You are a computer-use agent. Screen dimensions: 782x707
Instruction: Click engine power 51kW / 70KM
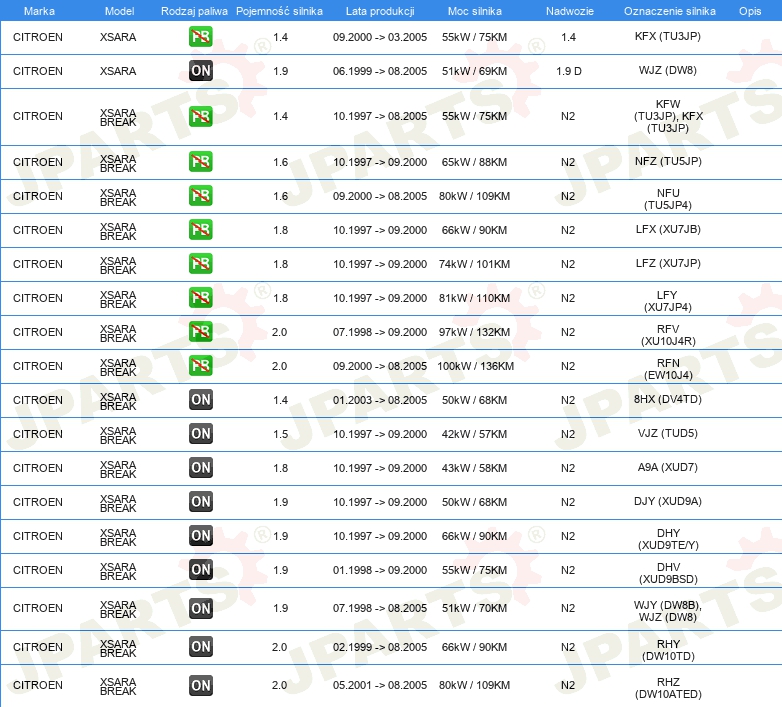[x=474, y=608]
